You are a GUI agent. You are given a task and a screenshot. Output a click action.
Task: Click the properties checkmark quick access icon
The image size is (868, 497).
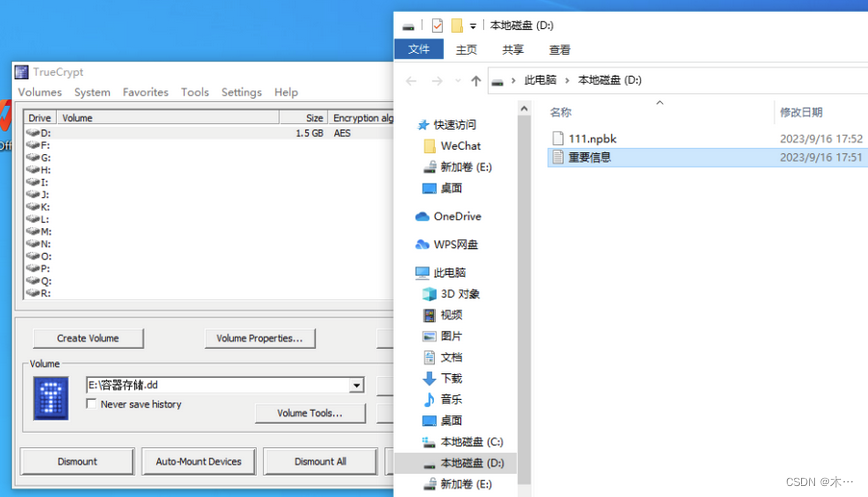pos(437,25)
